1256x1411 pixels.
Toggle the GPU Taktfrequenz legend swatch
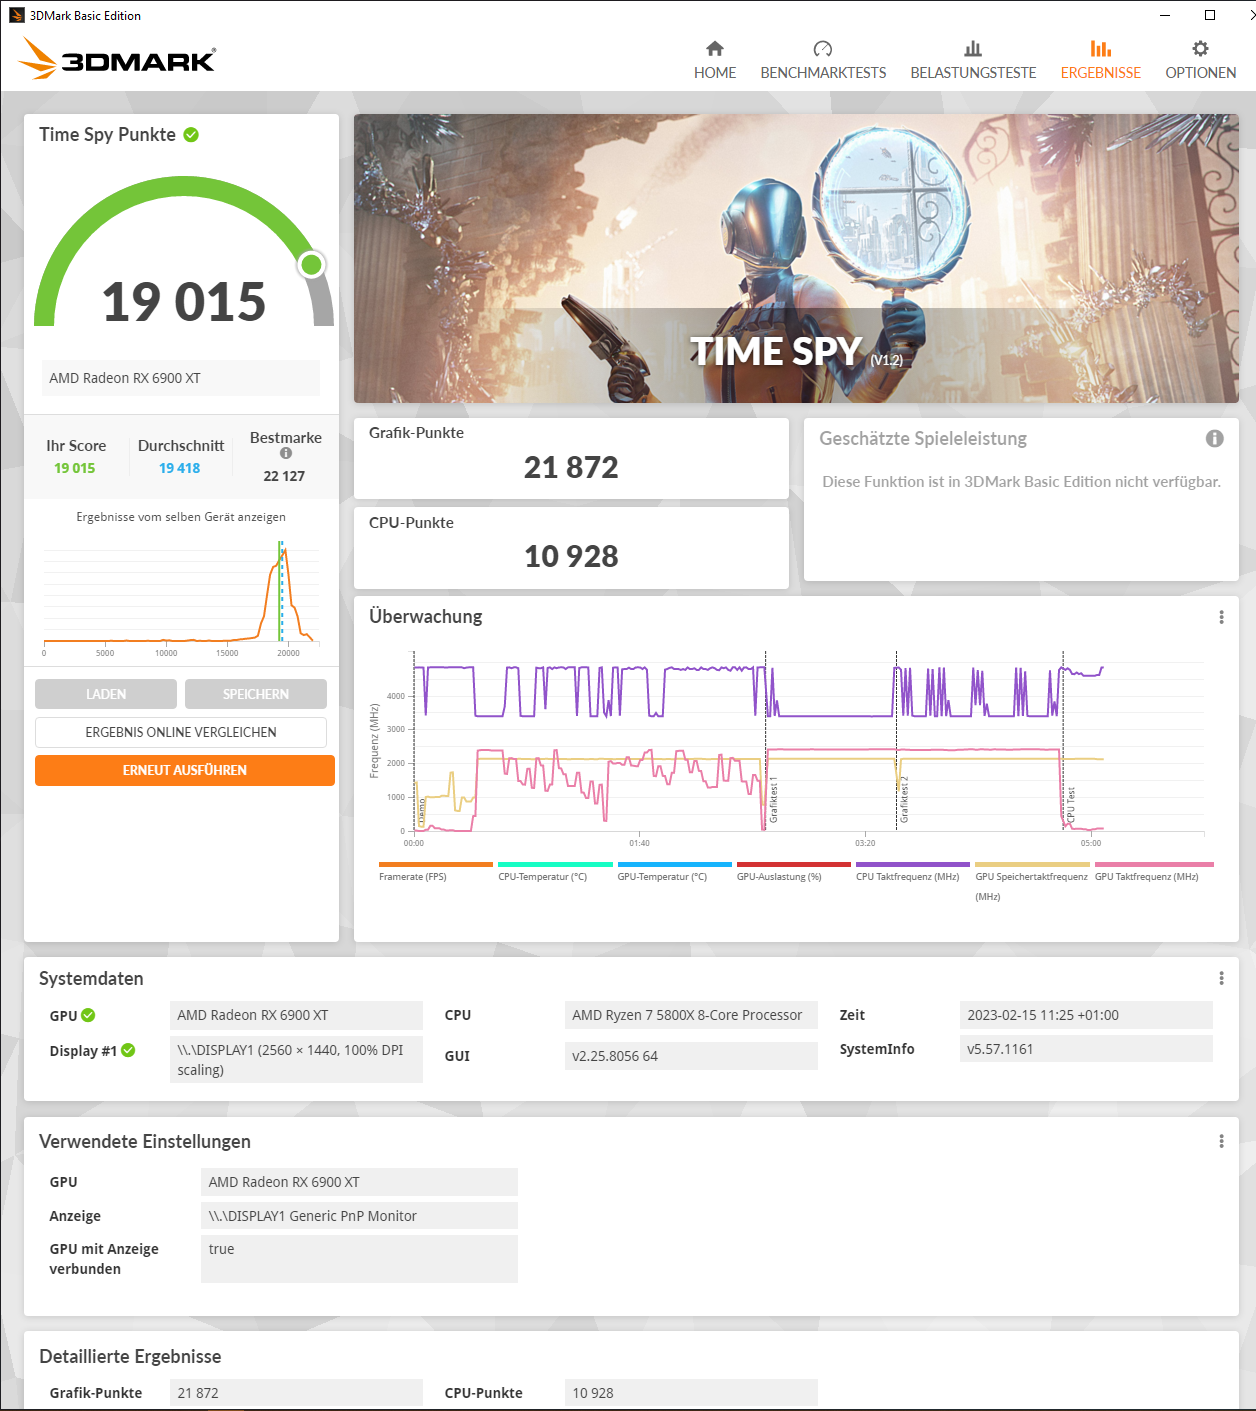(1154, 864)
